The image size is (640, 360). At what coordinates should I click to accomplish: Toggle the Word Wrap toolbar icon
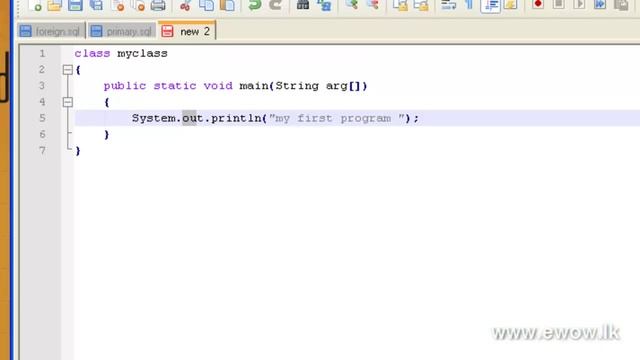click(x=449, y=5)
